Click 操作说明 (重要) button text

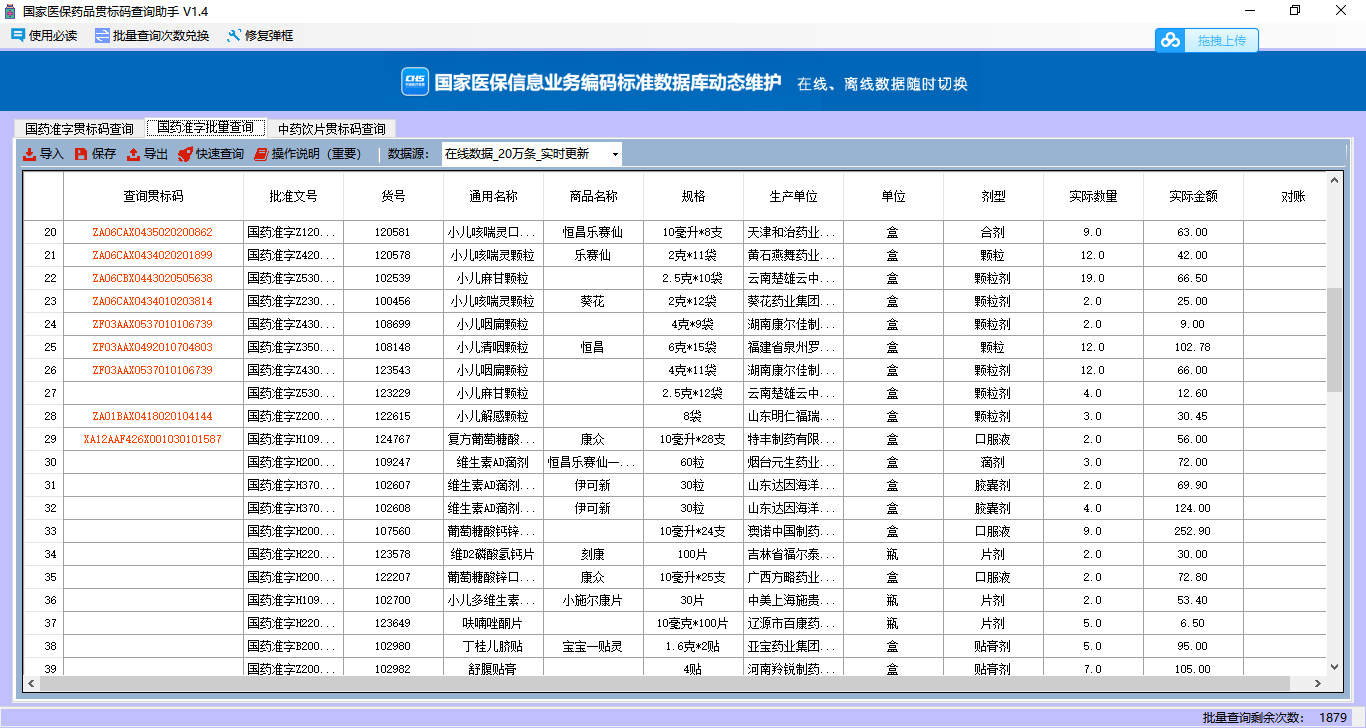[316, 154]
